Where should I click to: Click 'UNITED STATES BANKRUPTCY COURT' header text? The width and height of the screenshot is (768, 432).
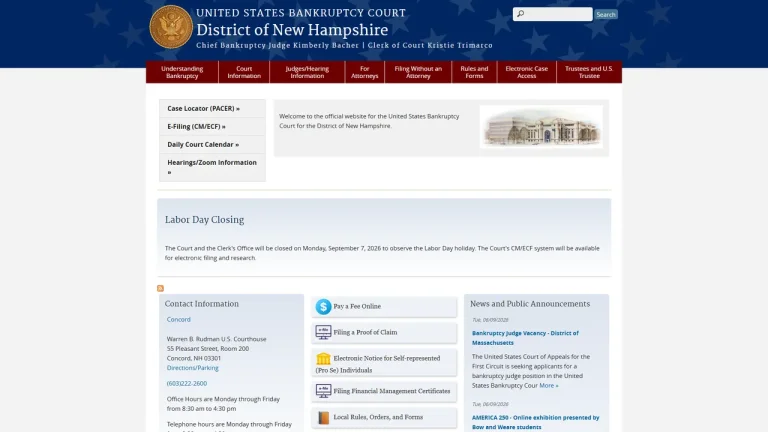[x=301, y=13]
